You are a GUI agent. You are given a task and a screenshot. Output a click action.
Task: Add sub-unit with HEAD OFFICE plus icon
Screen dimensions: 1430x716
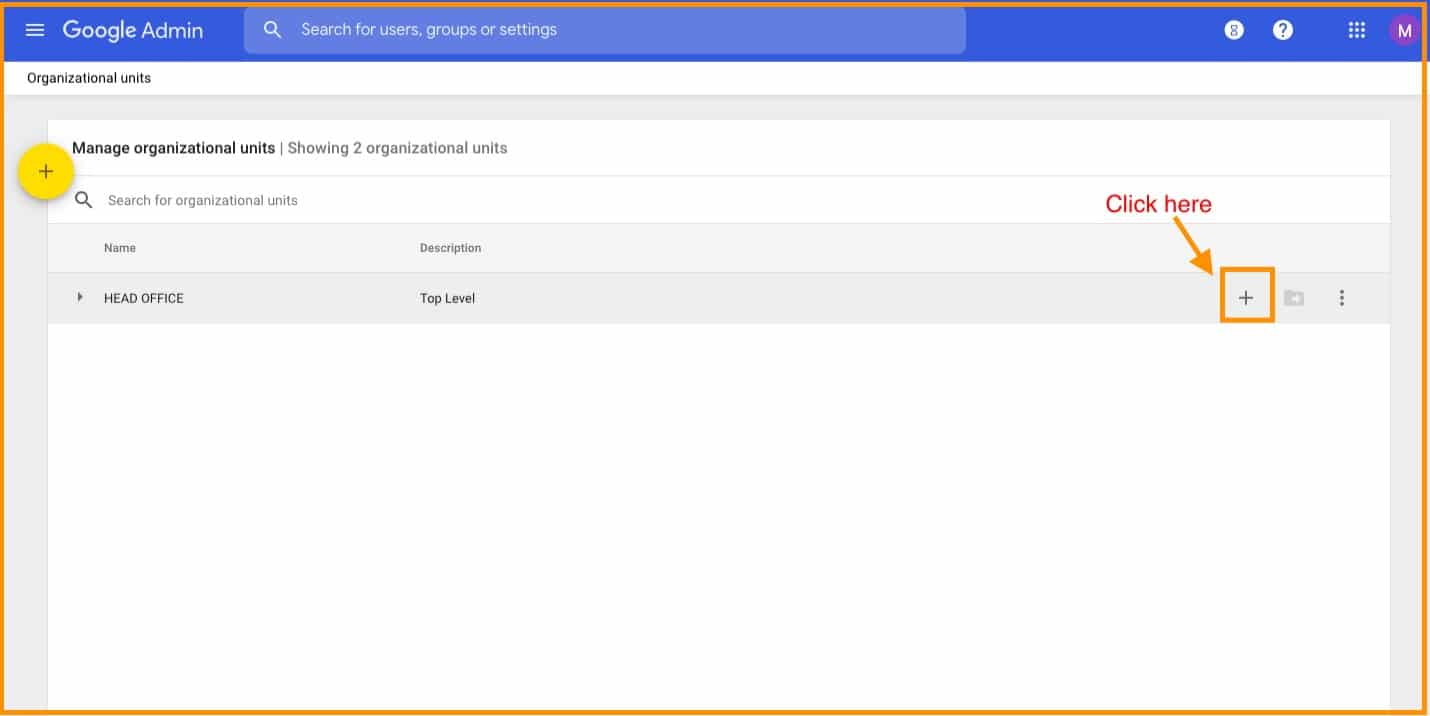pos(1246,298)
